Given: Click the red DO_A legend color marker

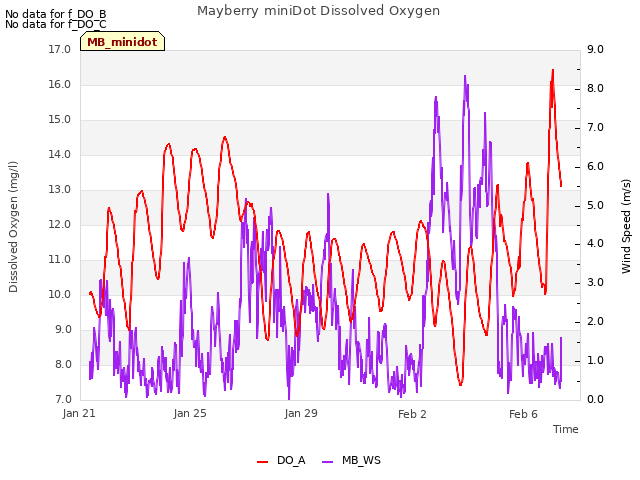Looking at the screenshot, I should coord(262,462).
